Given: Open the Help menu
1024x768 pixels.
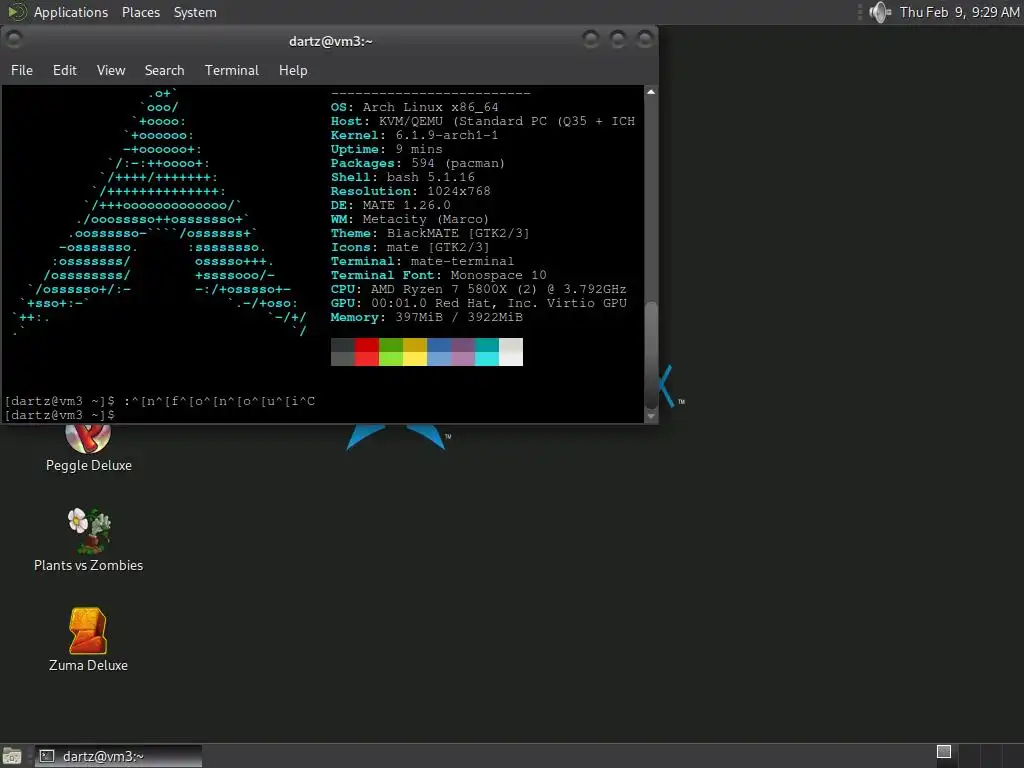Looking at the screenshot, I should (x=293, y=70).
